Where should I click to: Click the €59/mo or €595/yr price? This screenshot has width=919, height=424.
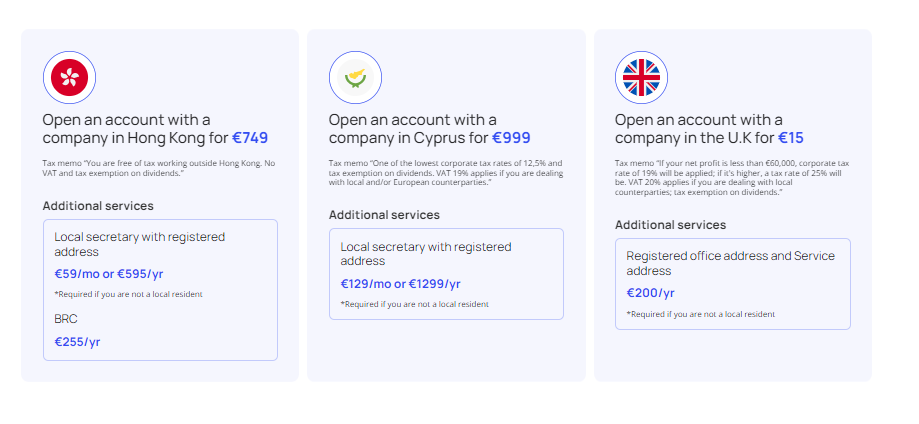[108, 274]
